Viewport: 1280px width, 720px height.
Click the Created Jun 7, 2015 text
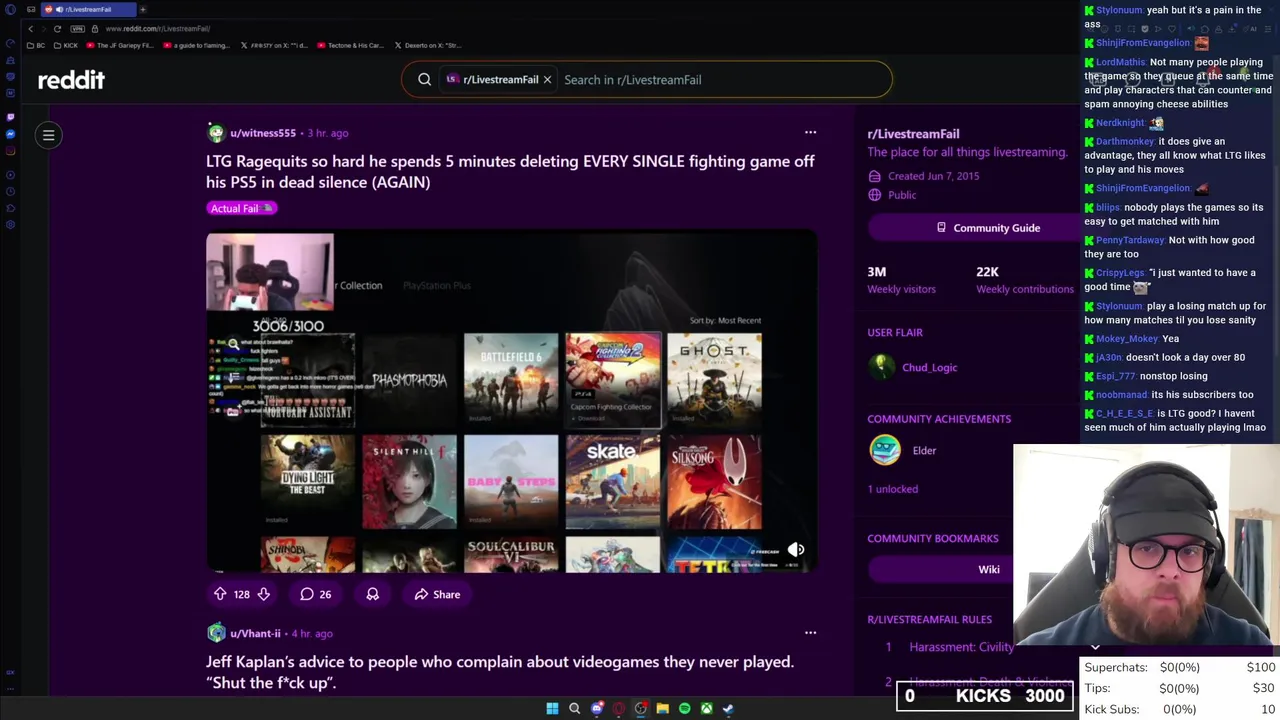point(933,176)
